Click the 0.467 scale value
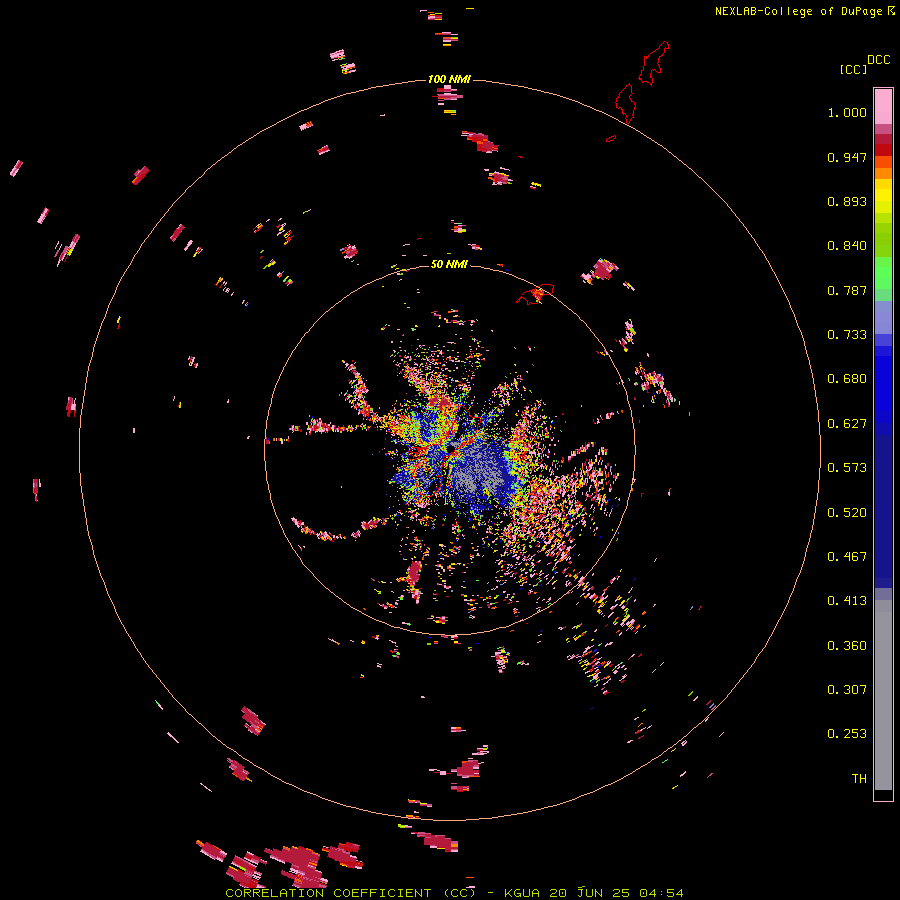Screen dimensions: 900x900 pyautogui.click(x=847, y=557)
